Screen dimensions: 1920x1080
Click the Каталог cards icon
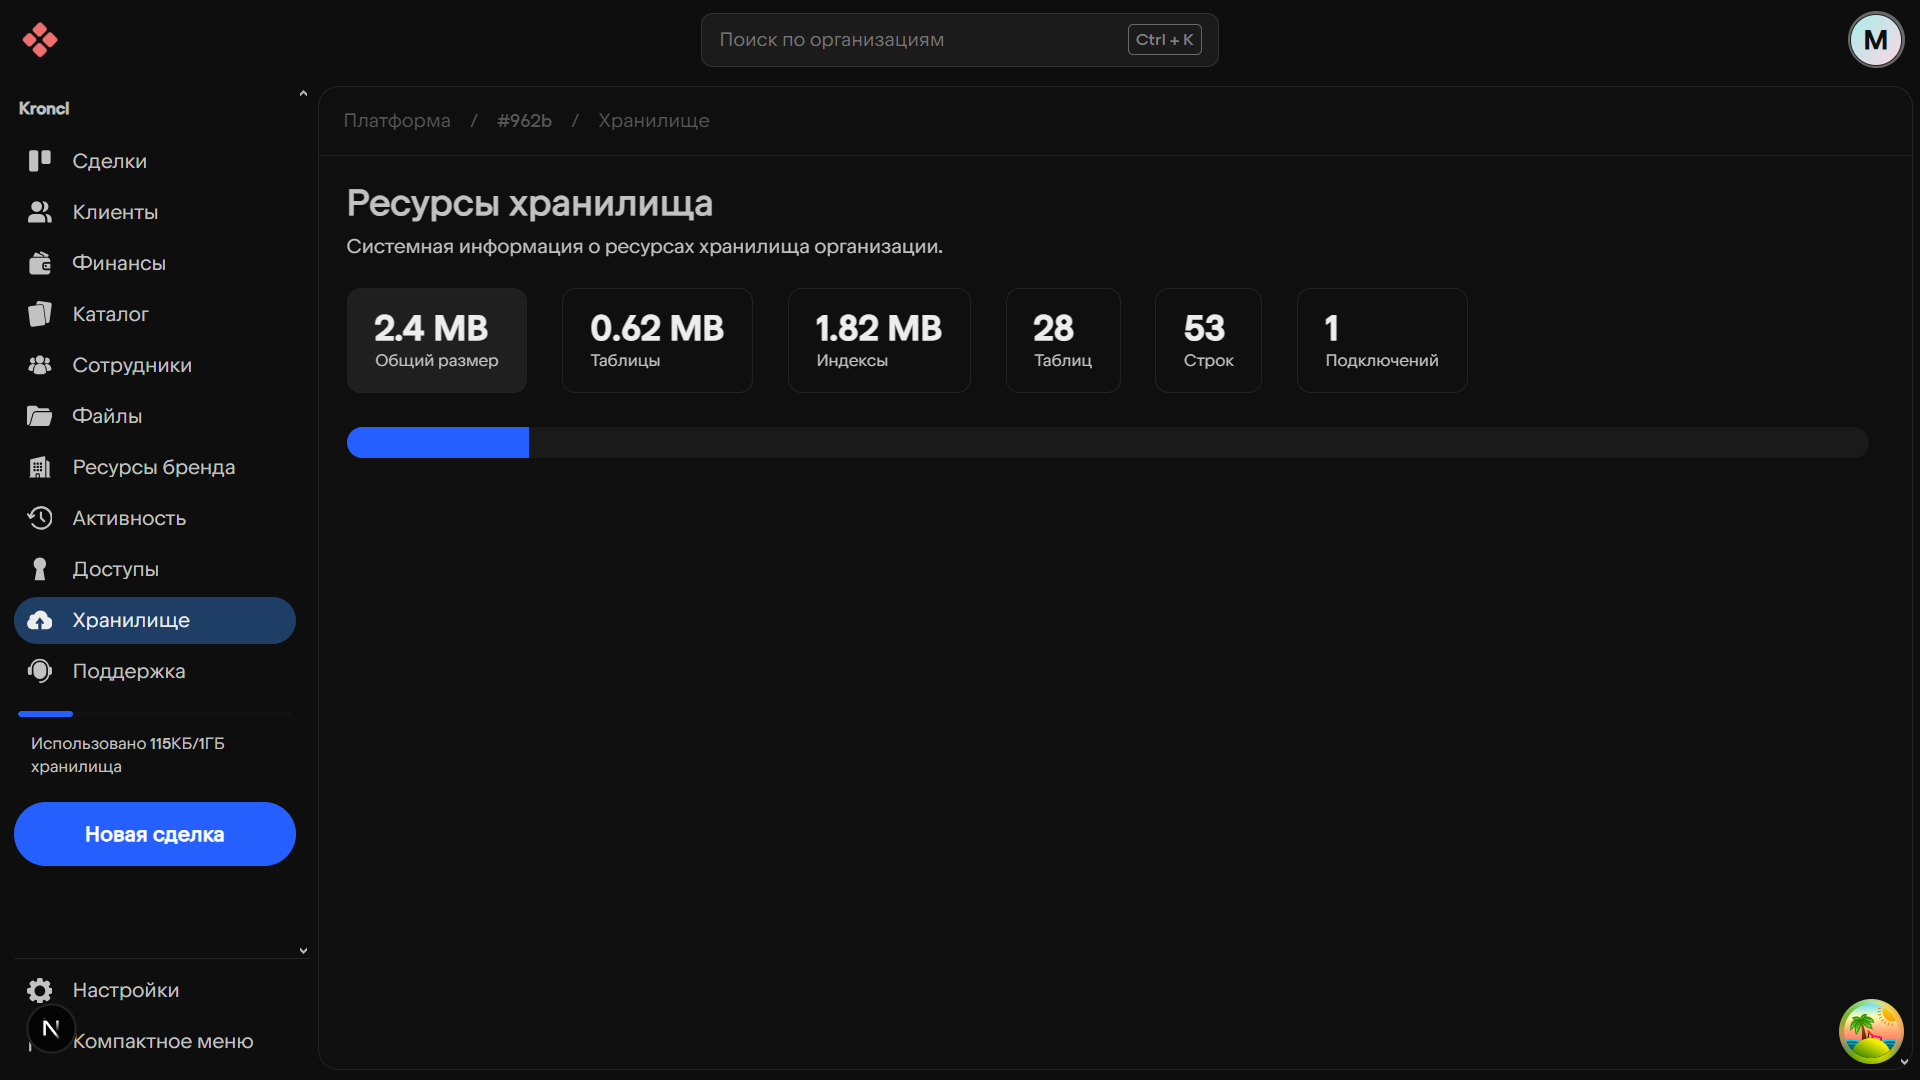tap(40, 314)
